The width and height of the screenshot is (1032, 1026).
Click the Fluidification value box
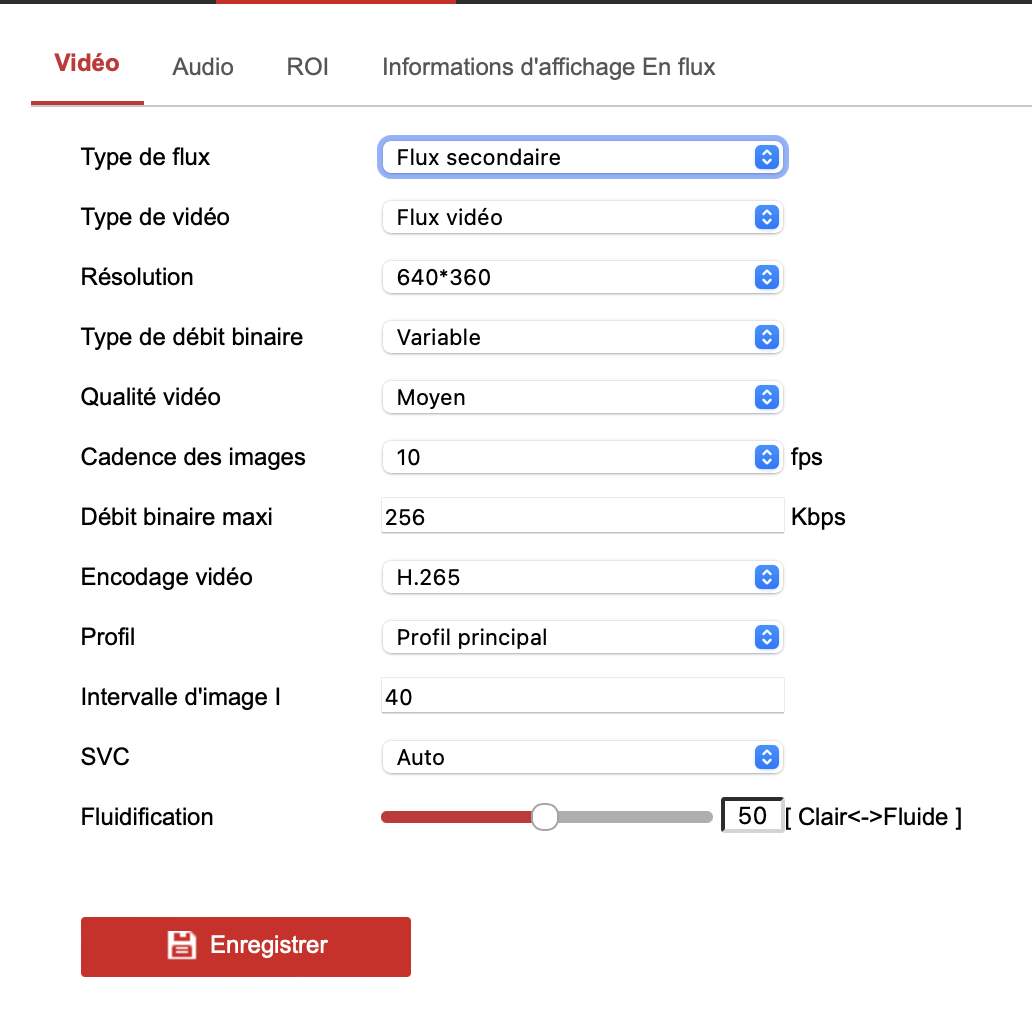click(752, 816)
